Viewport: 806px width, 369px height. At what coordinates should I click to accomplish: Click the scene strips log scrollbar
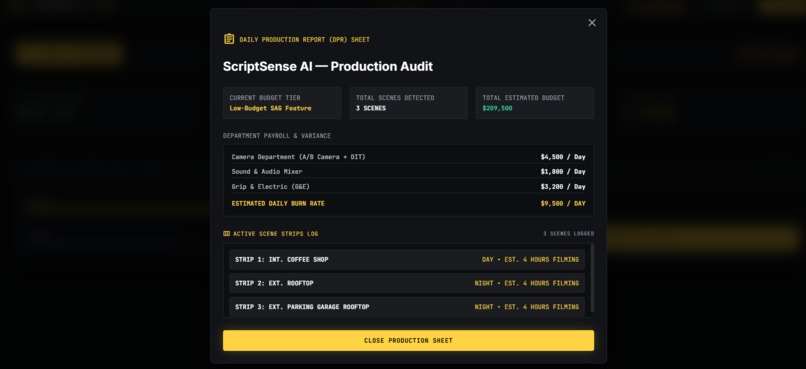point(592,278)
